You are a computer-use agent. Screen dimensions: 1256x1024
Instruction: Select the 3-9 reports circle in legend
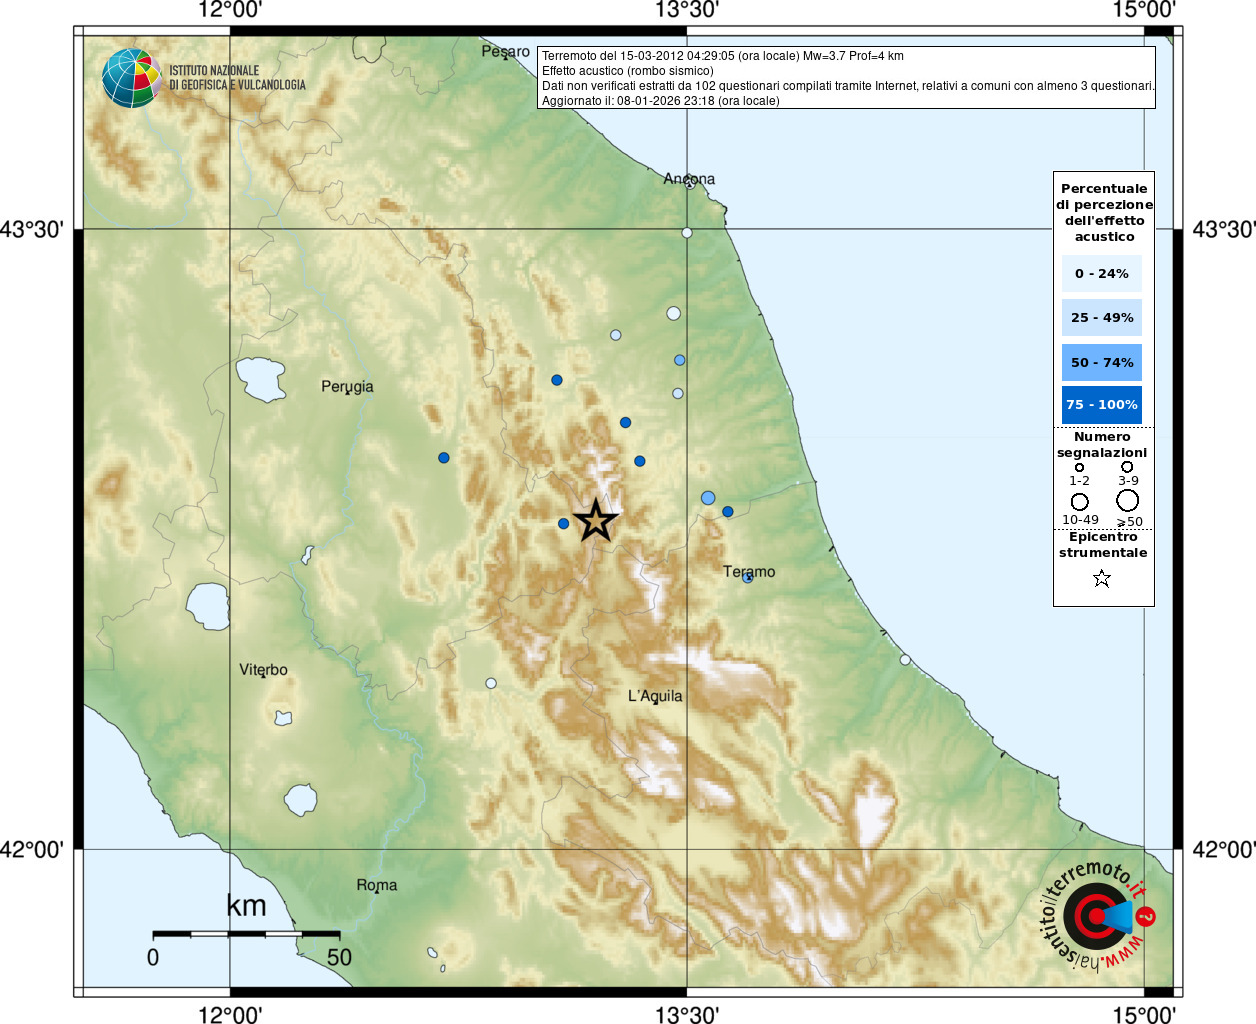pos(1127,466)
